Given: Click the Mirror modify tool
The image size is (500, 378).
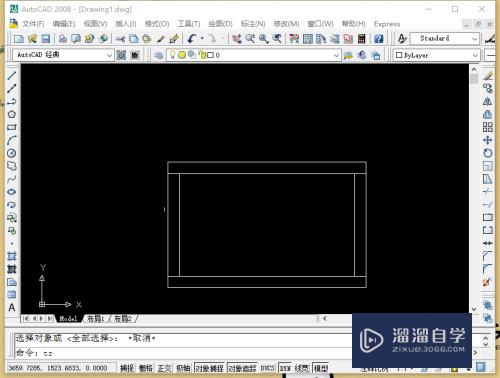Looking at the screenshot, I should click(488, 101).
